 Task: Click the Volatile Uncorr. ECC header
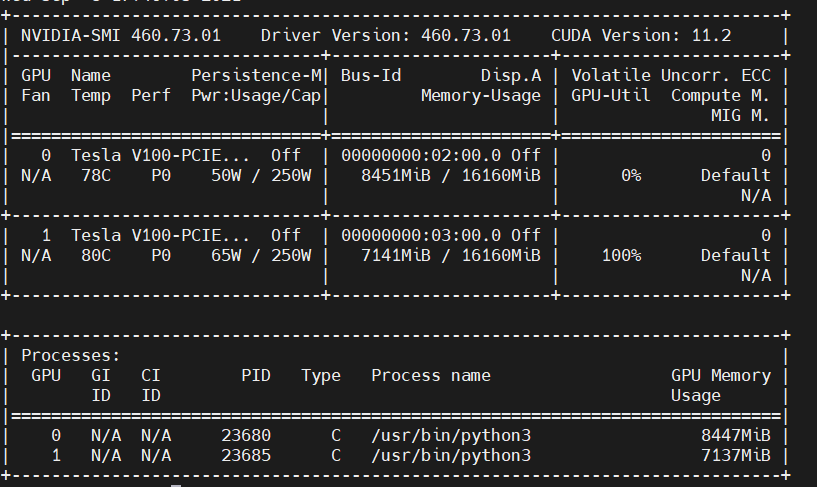671,76
